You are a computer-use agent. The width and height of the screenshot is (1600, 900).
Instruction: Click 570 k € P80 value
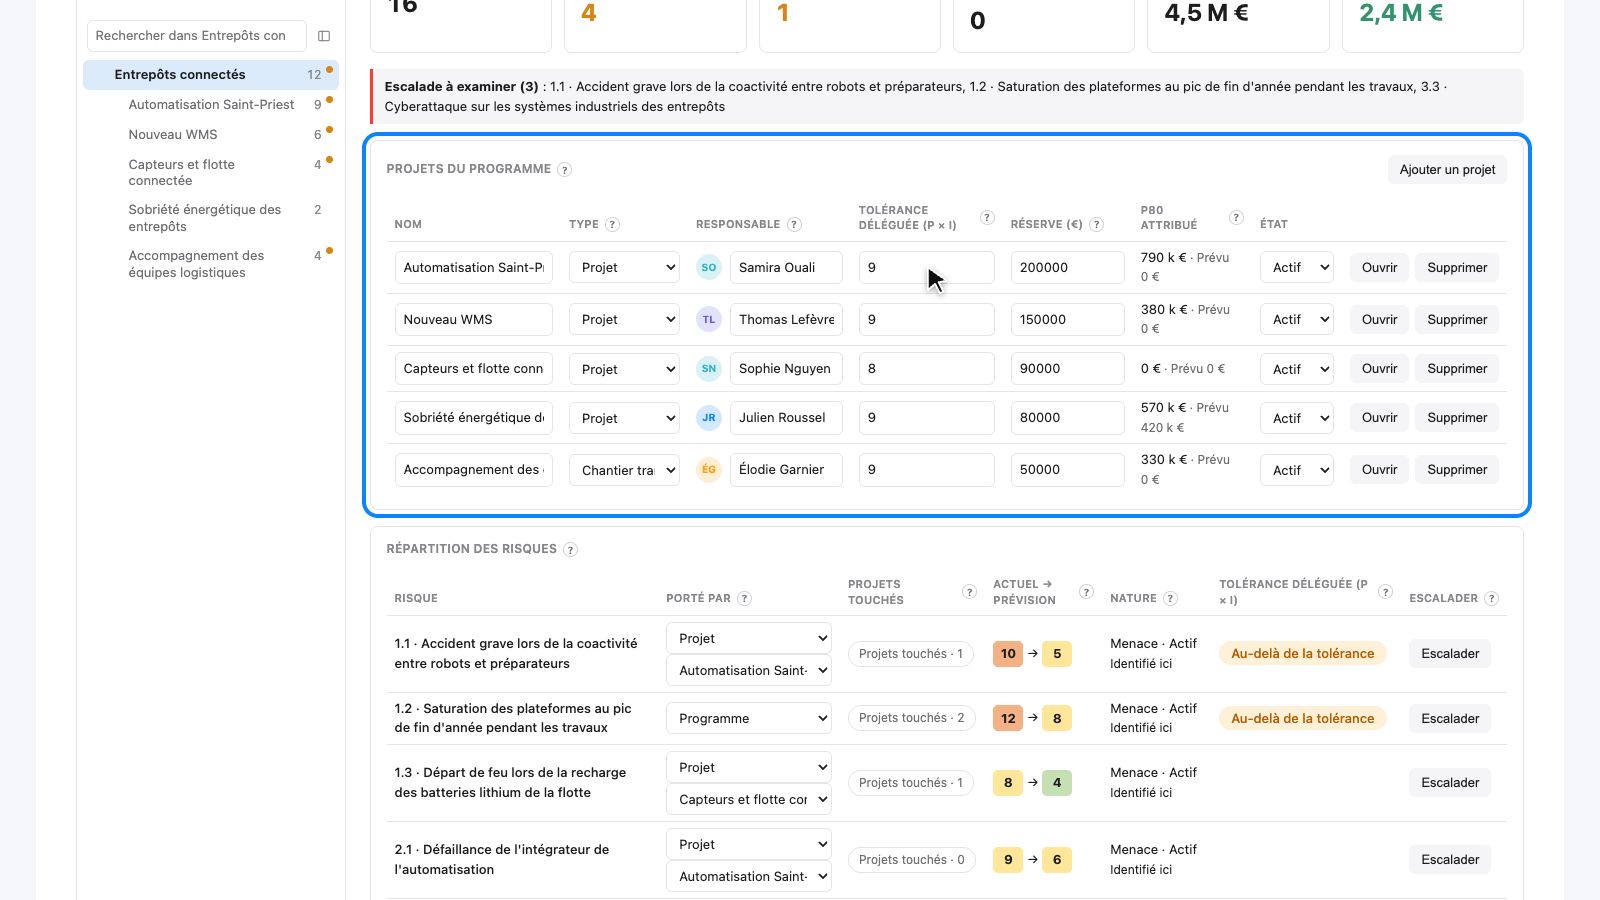tap(1163, 408)
